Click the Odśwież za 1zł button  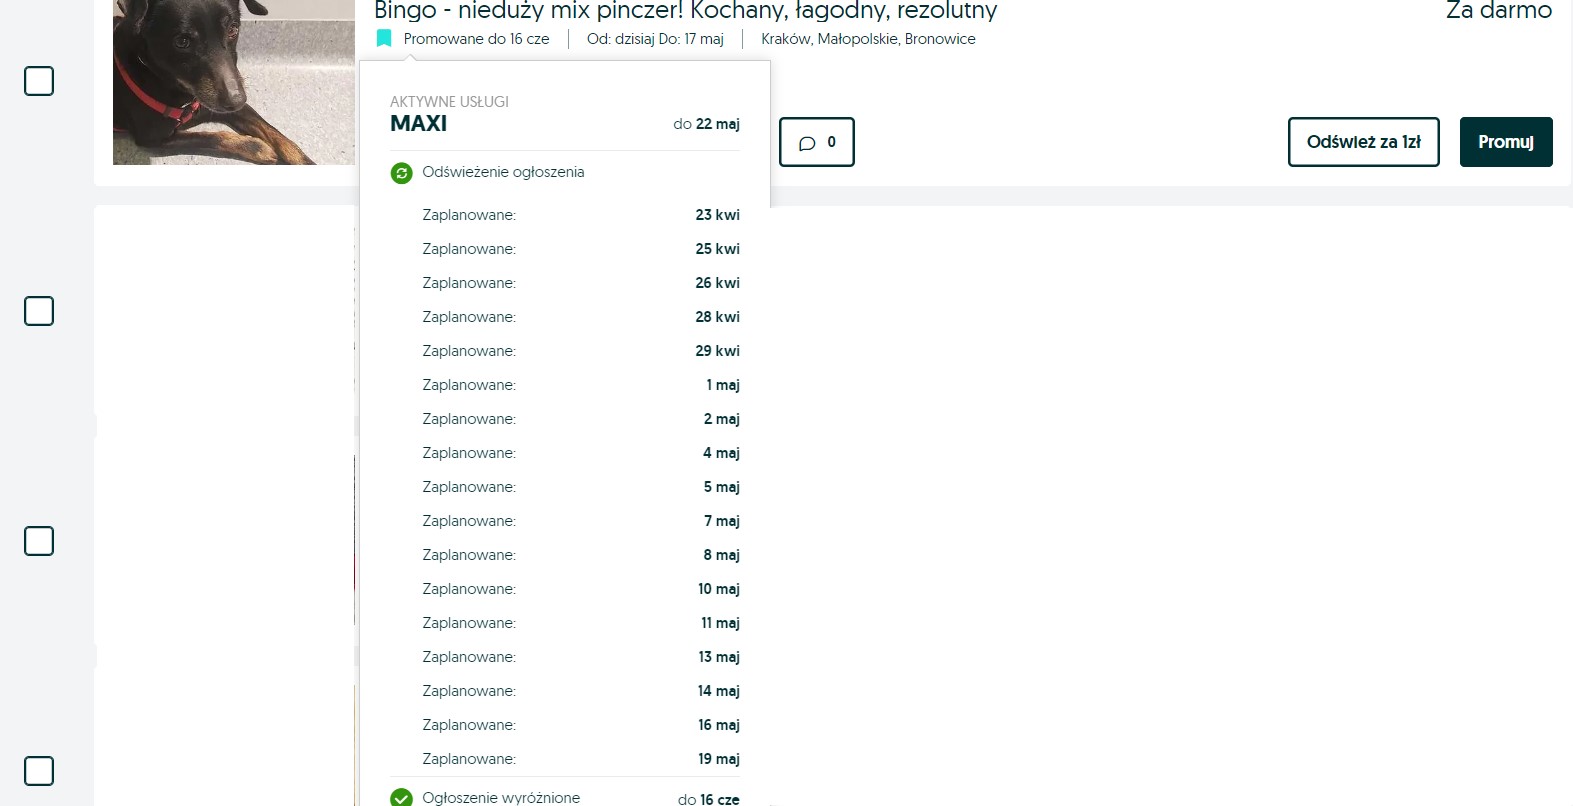click(1364, 142)
